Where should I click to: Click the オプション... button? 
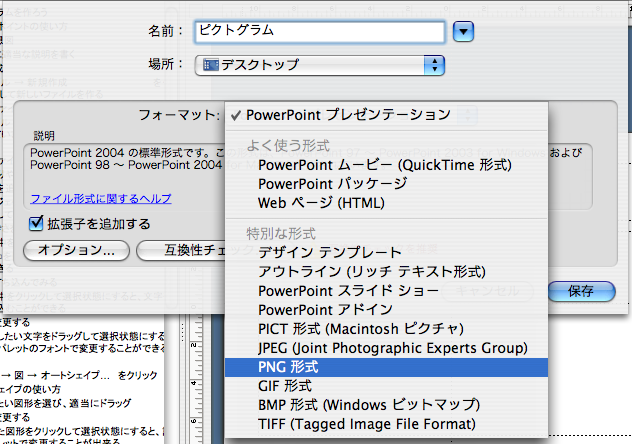[77, 251]
